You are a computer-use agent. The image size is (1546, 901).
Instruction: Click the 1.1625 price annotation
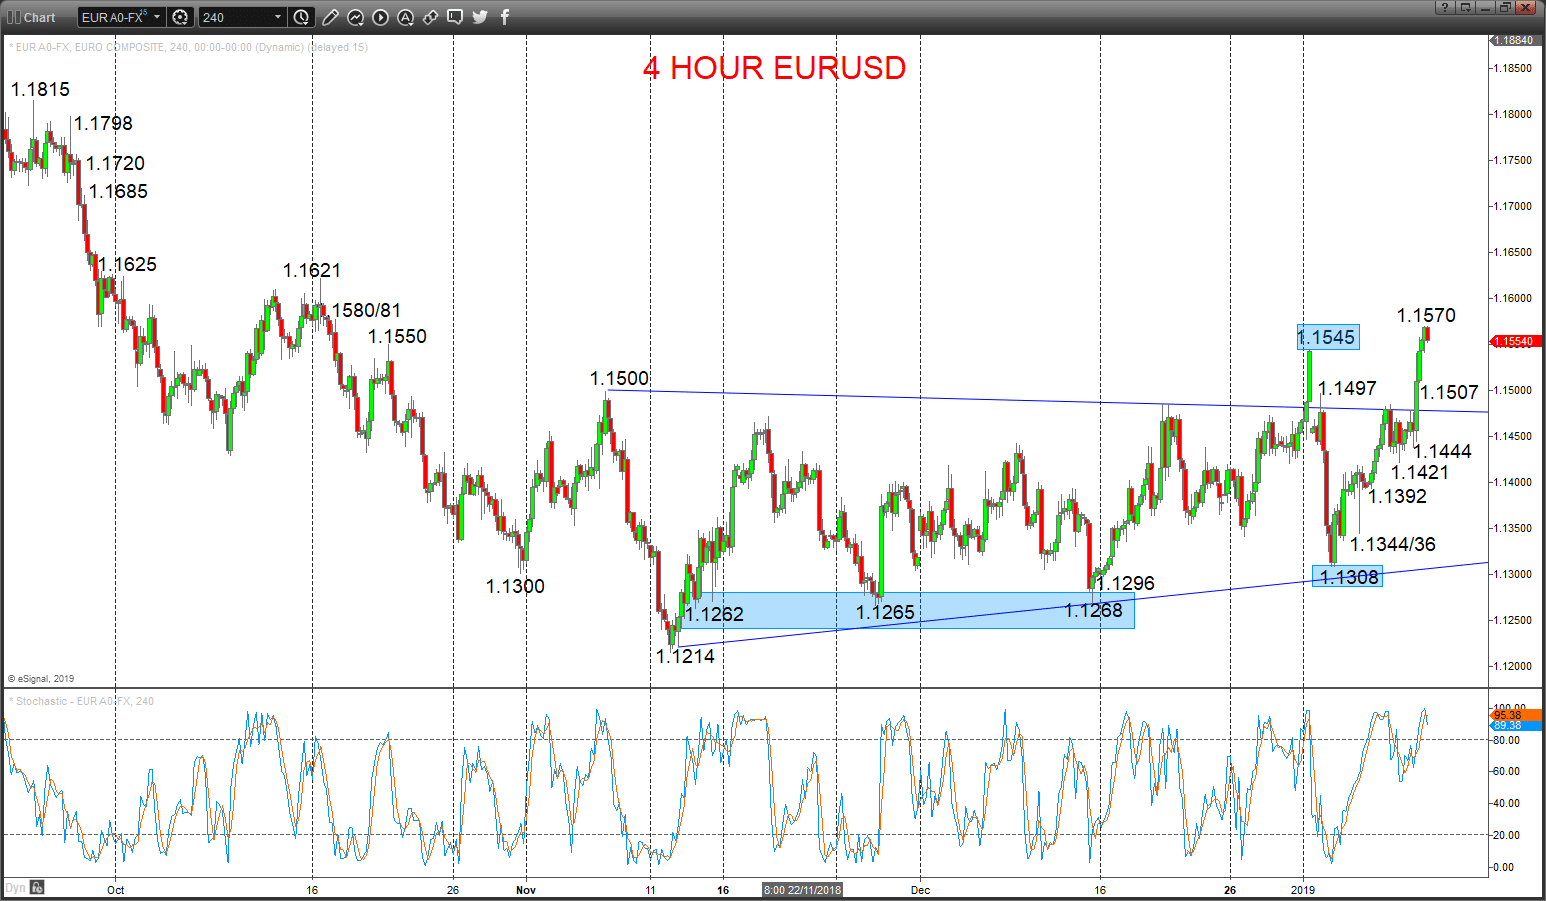tap(128, 264)
